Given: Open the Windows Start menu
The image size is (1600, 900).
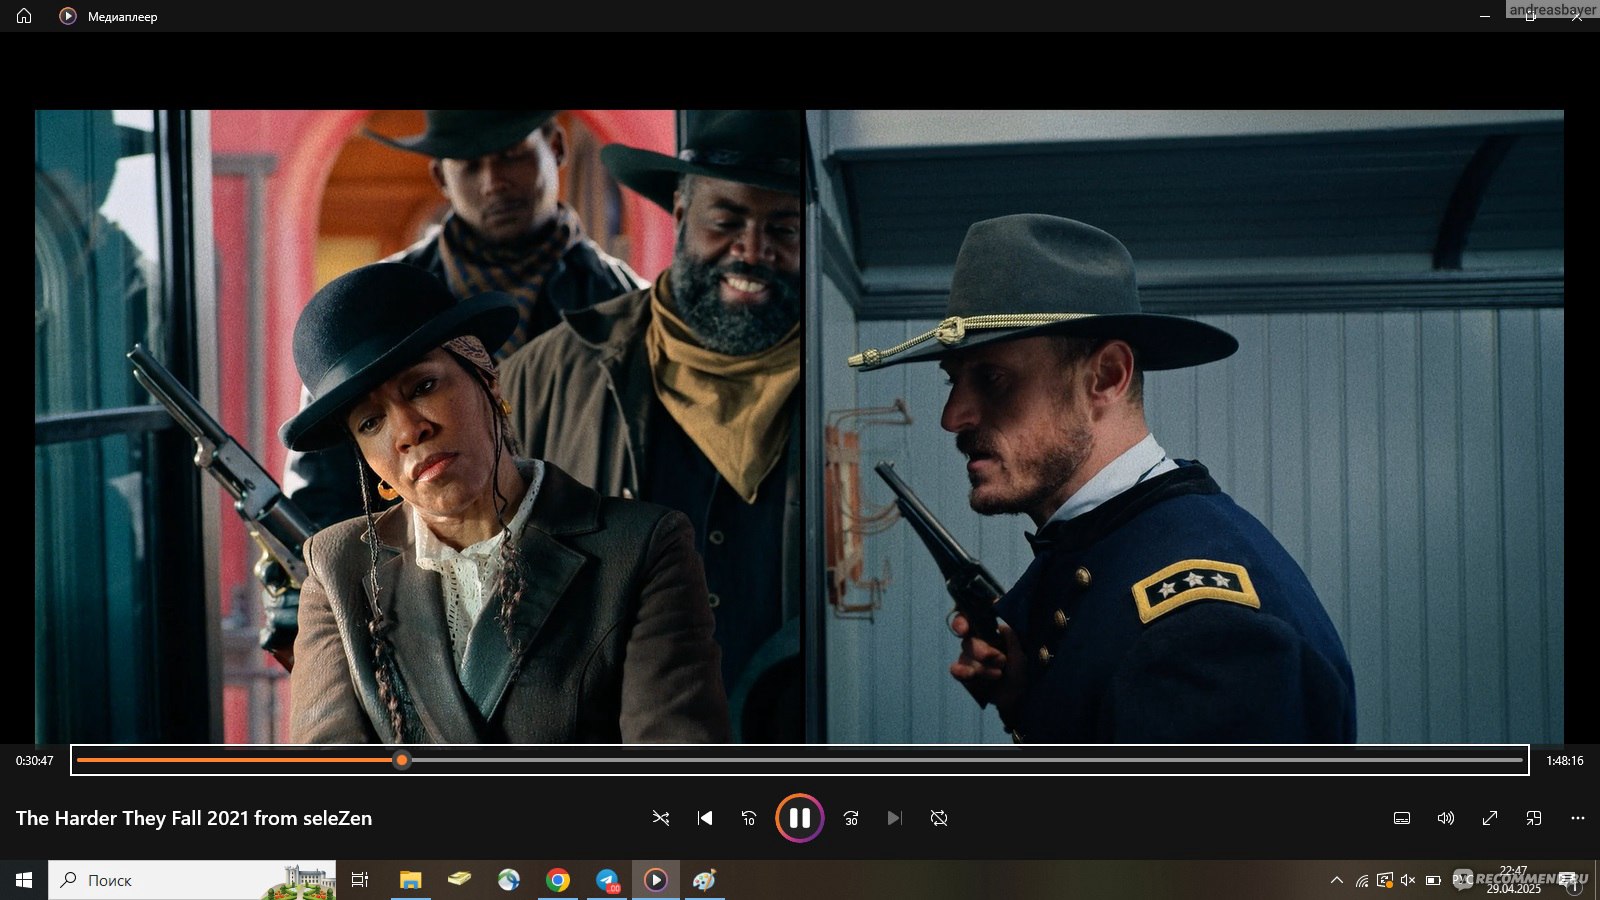Looking at the screenshot, I should click(24, 880).
